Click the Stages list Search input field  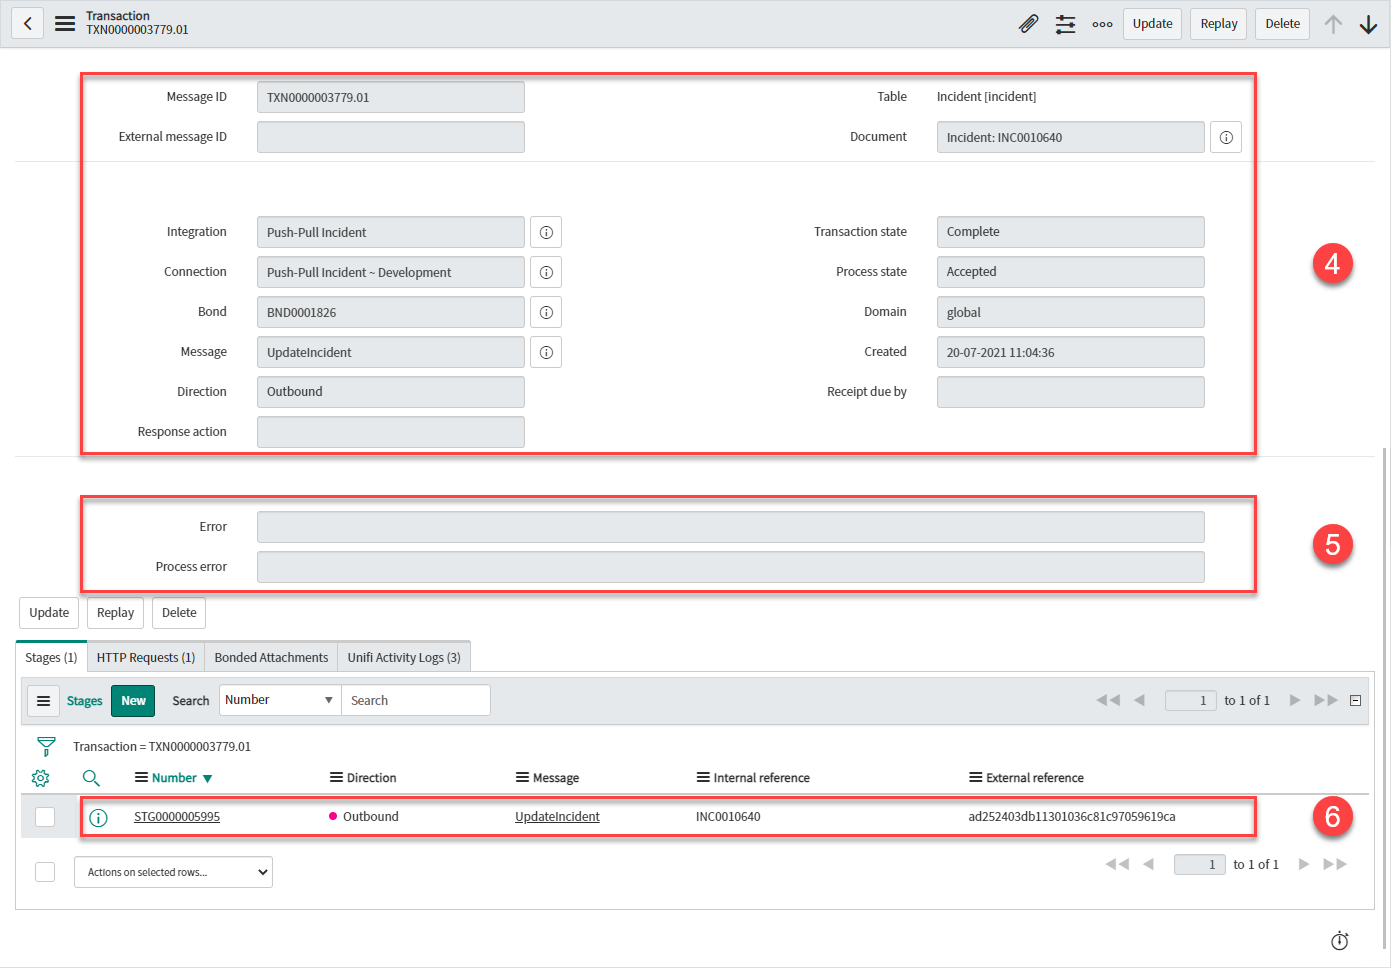pos(415,700)
